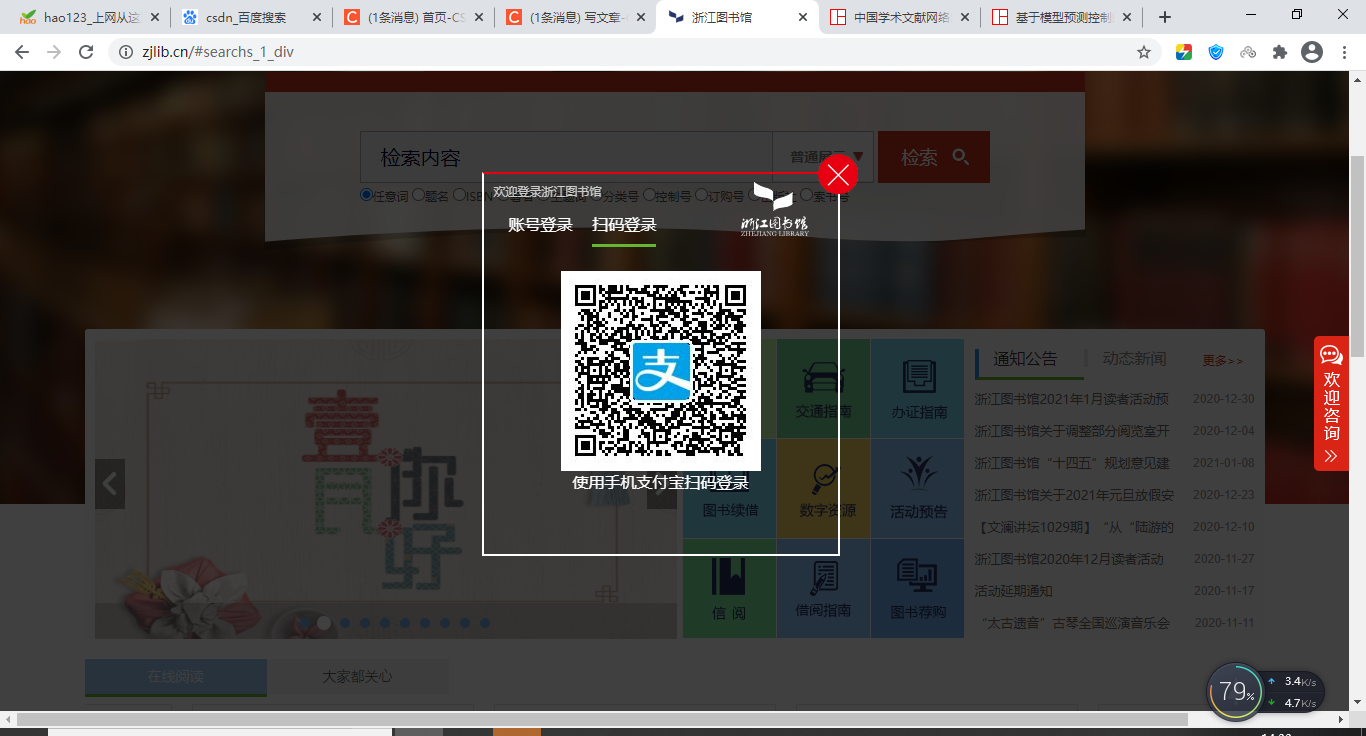1366x736 pixels.
Task: Open notice 浙江图书馆关于调整部分阅览室开
Action: point(1071,431)
